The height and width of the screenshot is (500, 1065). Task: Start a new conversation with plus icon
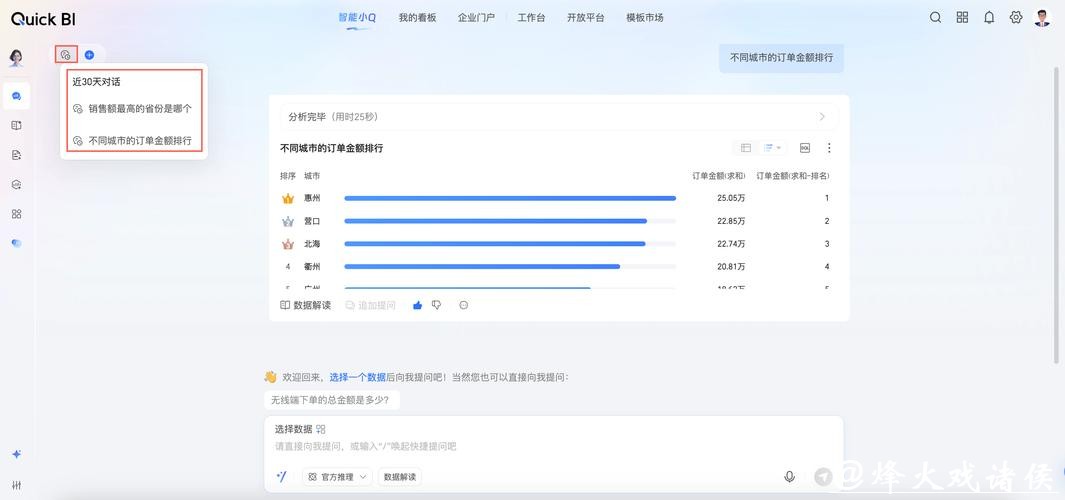pos(89,55)
